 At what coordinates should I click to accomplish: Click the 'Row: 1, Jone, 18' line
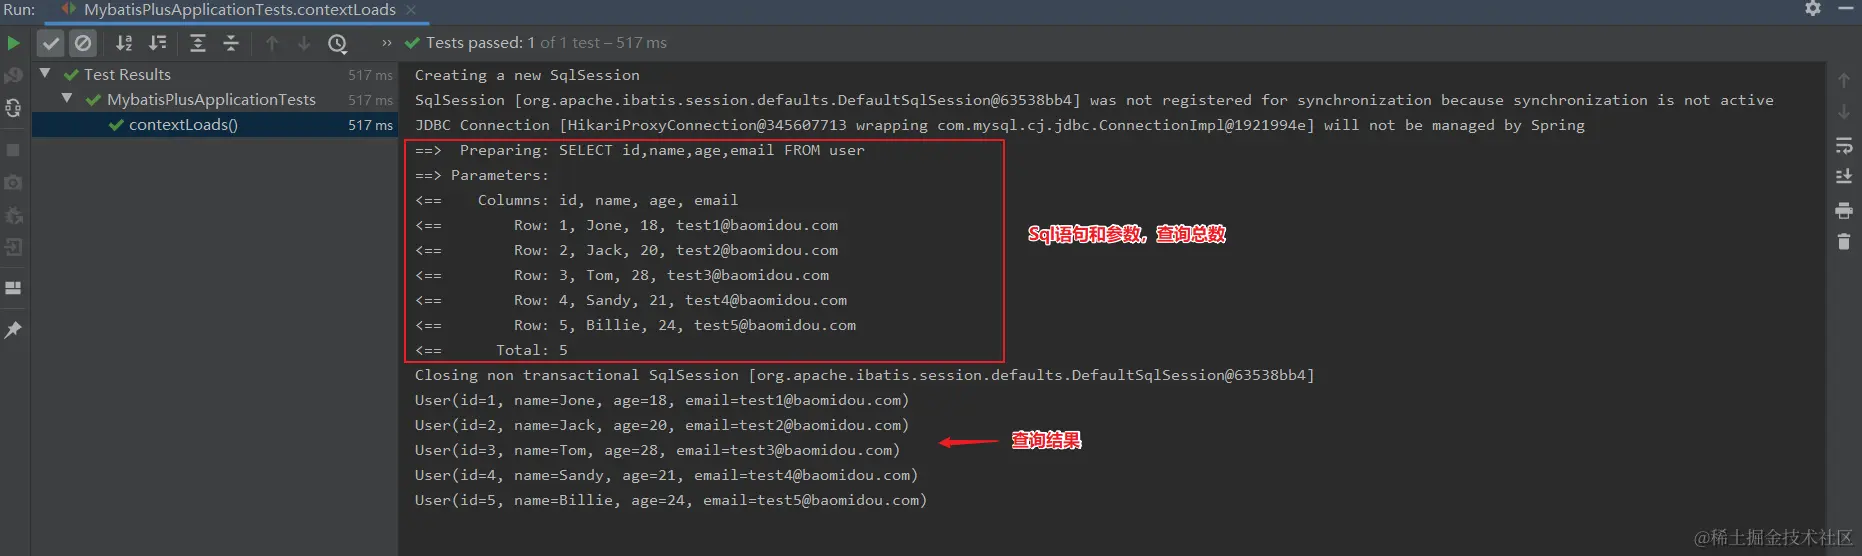click(626, 225)
